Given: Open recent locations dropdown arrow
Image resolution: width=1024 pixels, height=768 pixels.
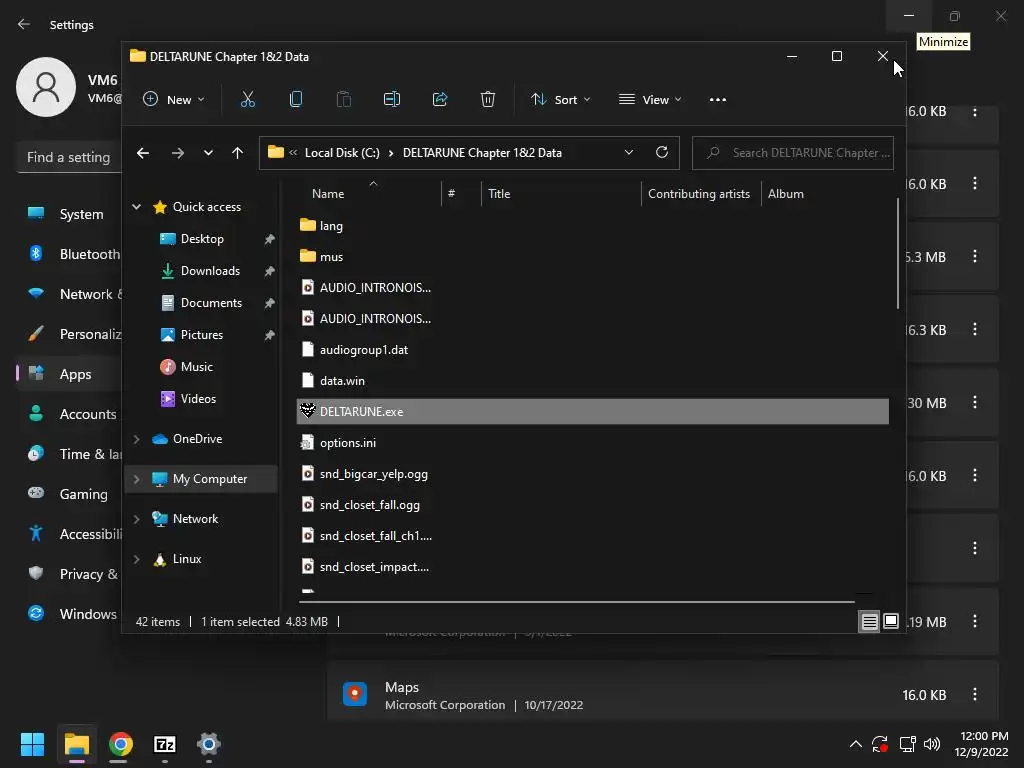Looking at the screenshot, I should pyautogui.click(x=208, y=153).
